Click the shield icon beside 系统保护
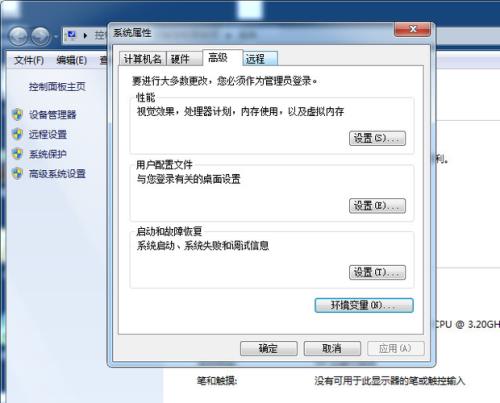500x403 pixels. 17,154
